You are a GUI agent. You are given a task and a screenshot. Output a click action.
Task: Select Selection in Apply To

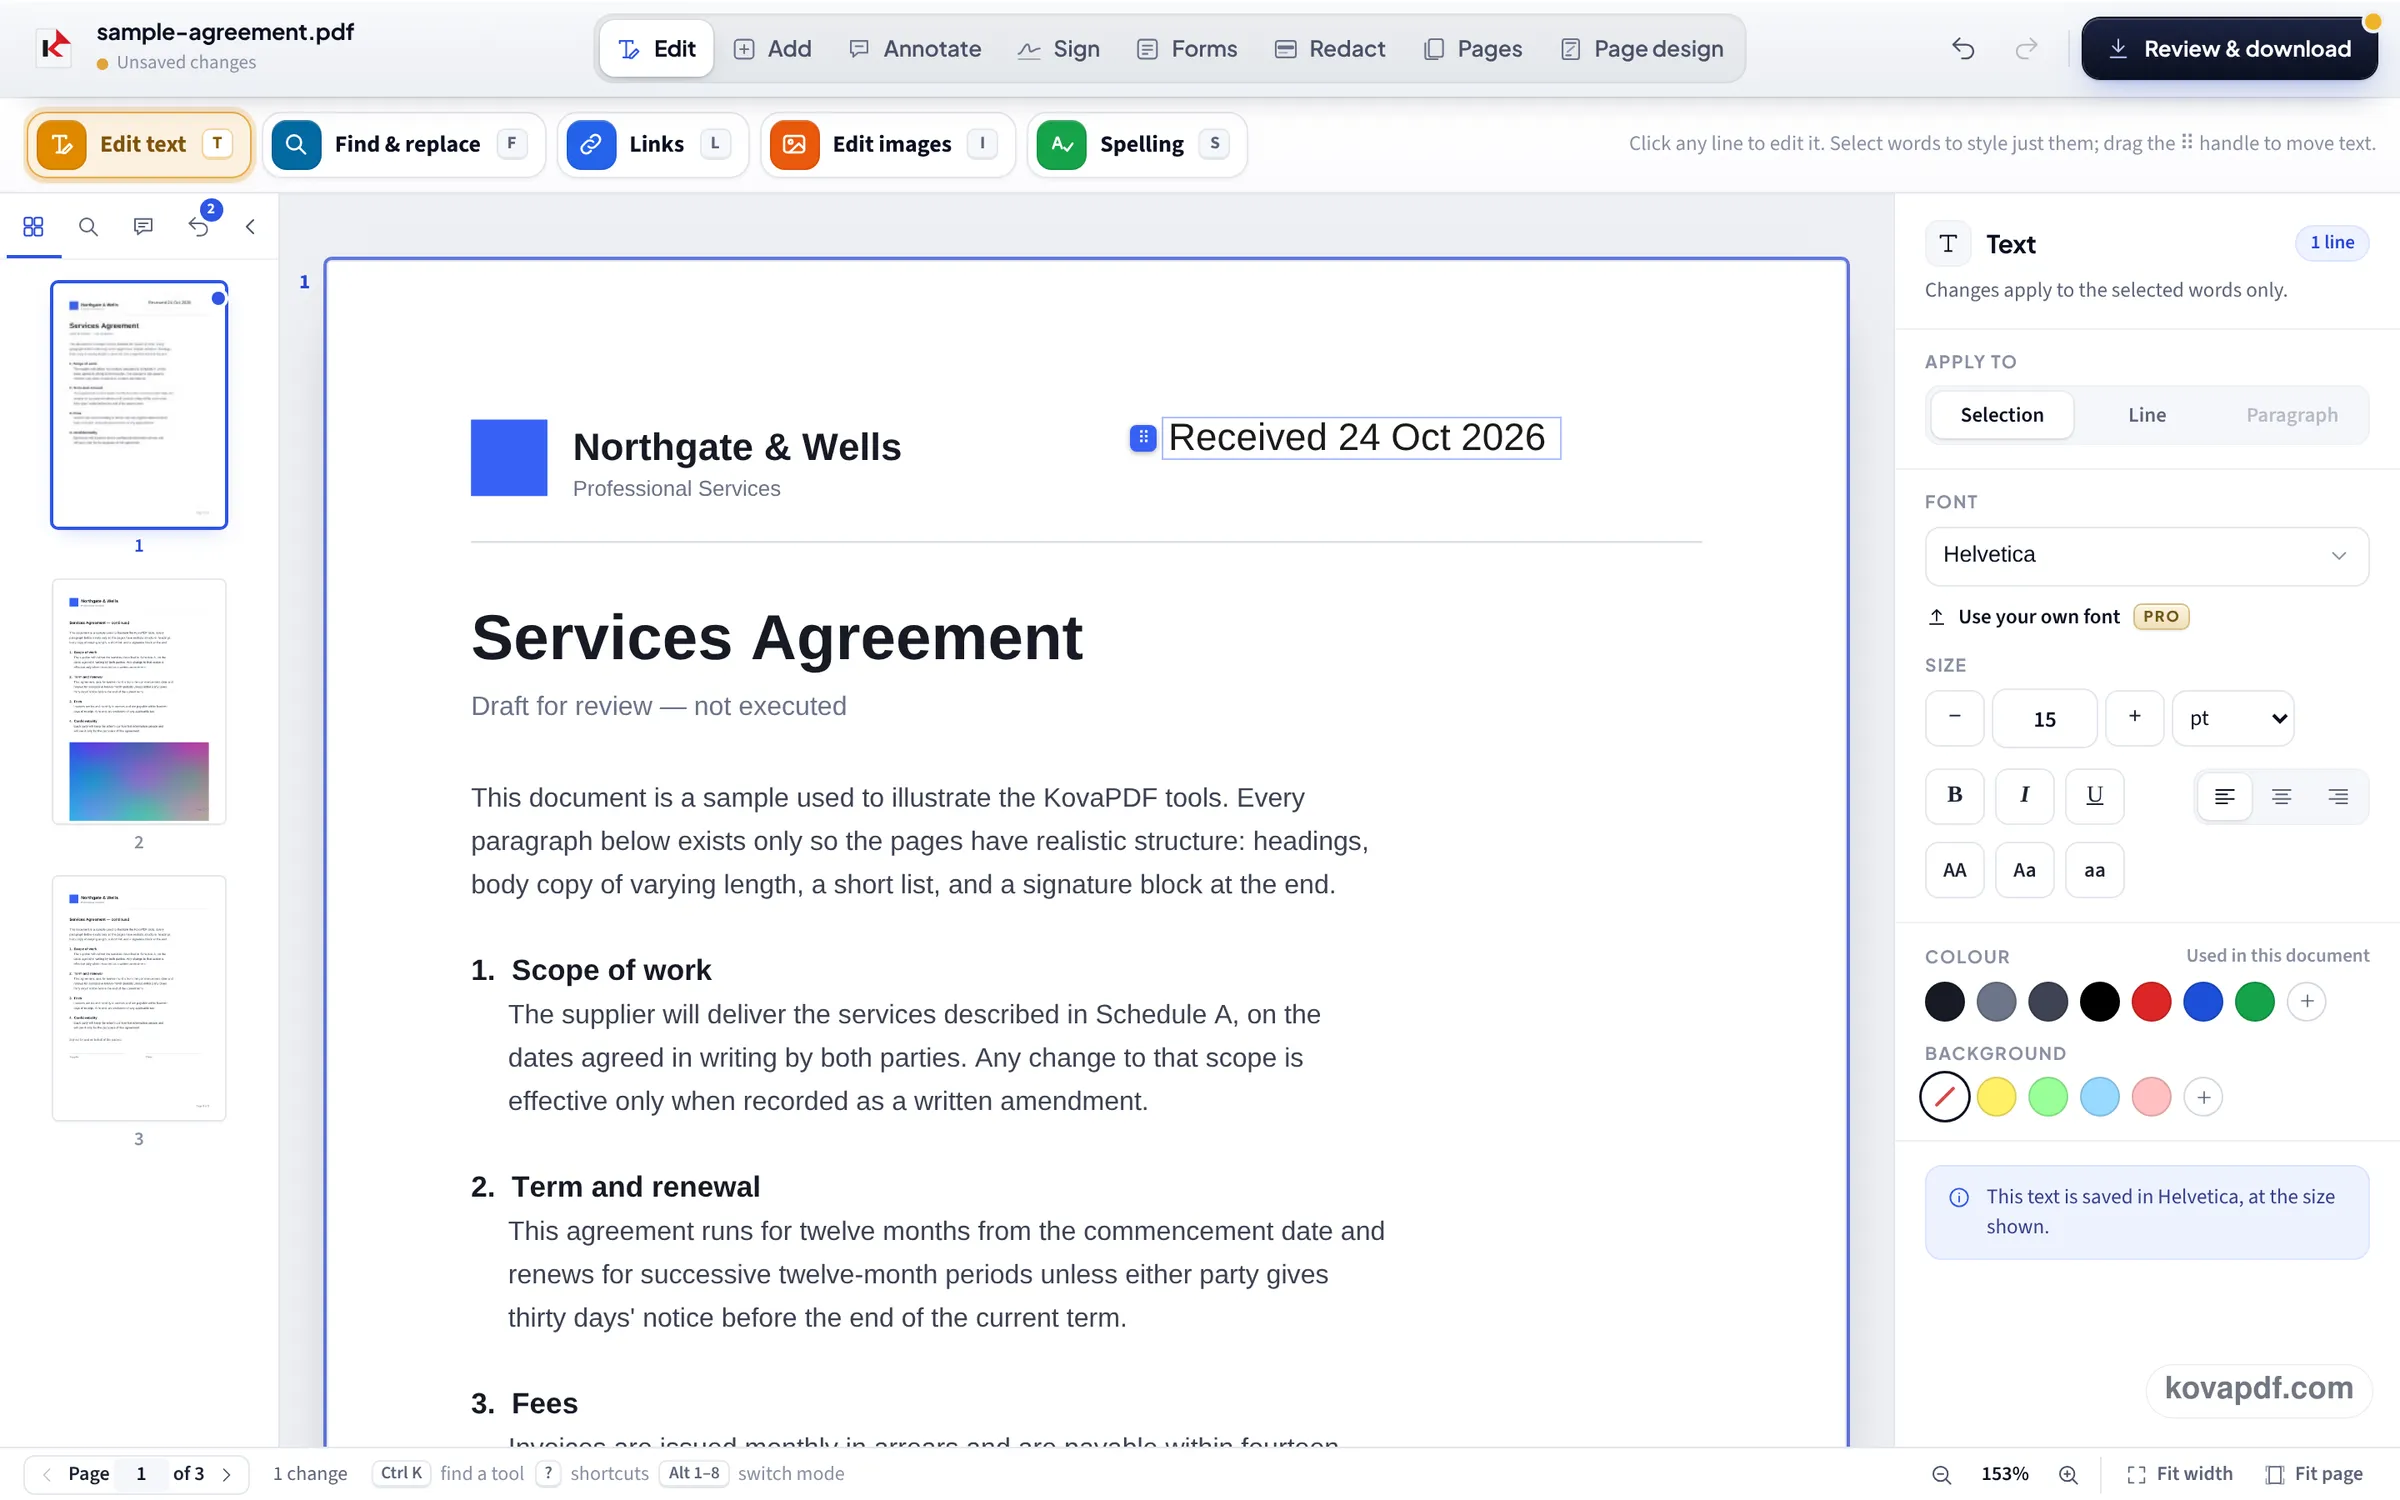[2001, 415]
